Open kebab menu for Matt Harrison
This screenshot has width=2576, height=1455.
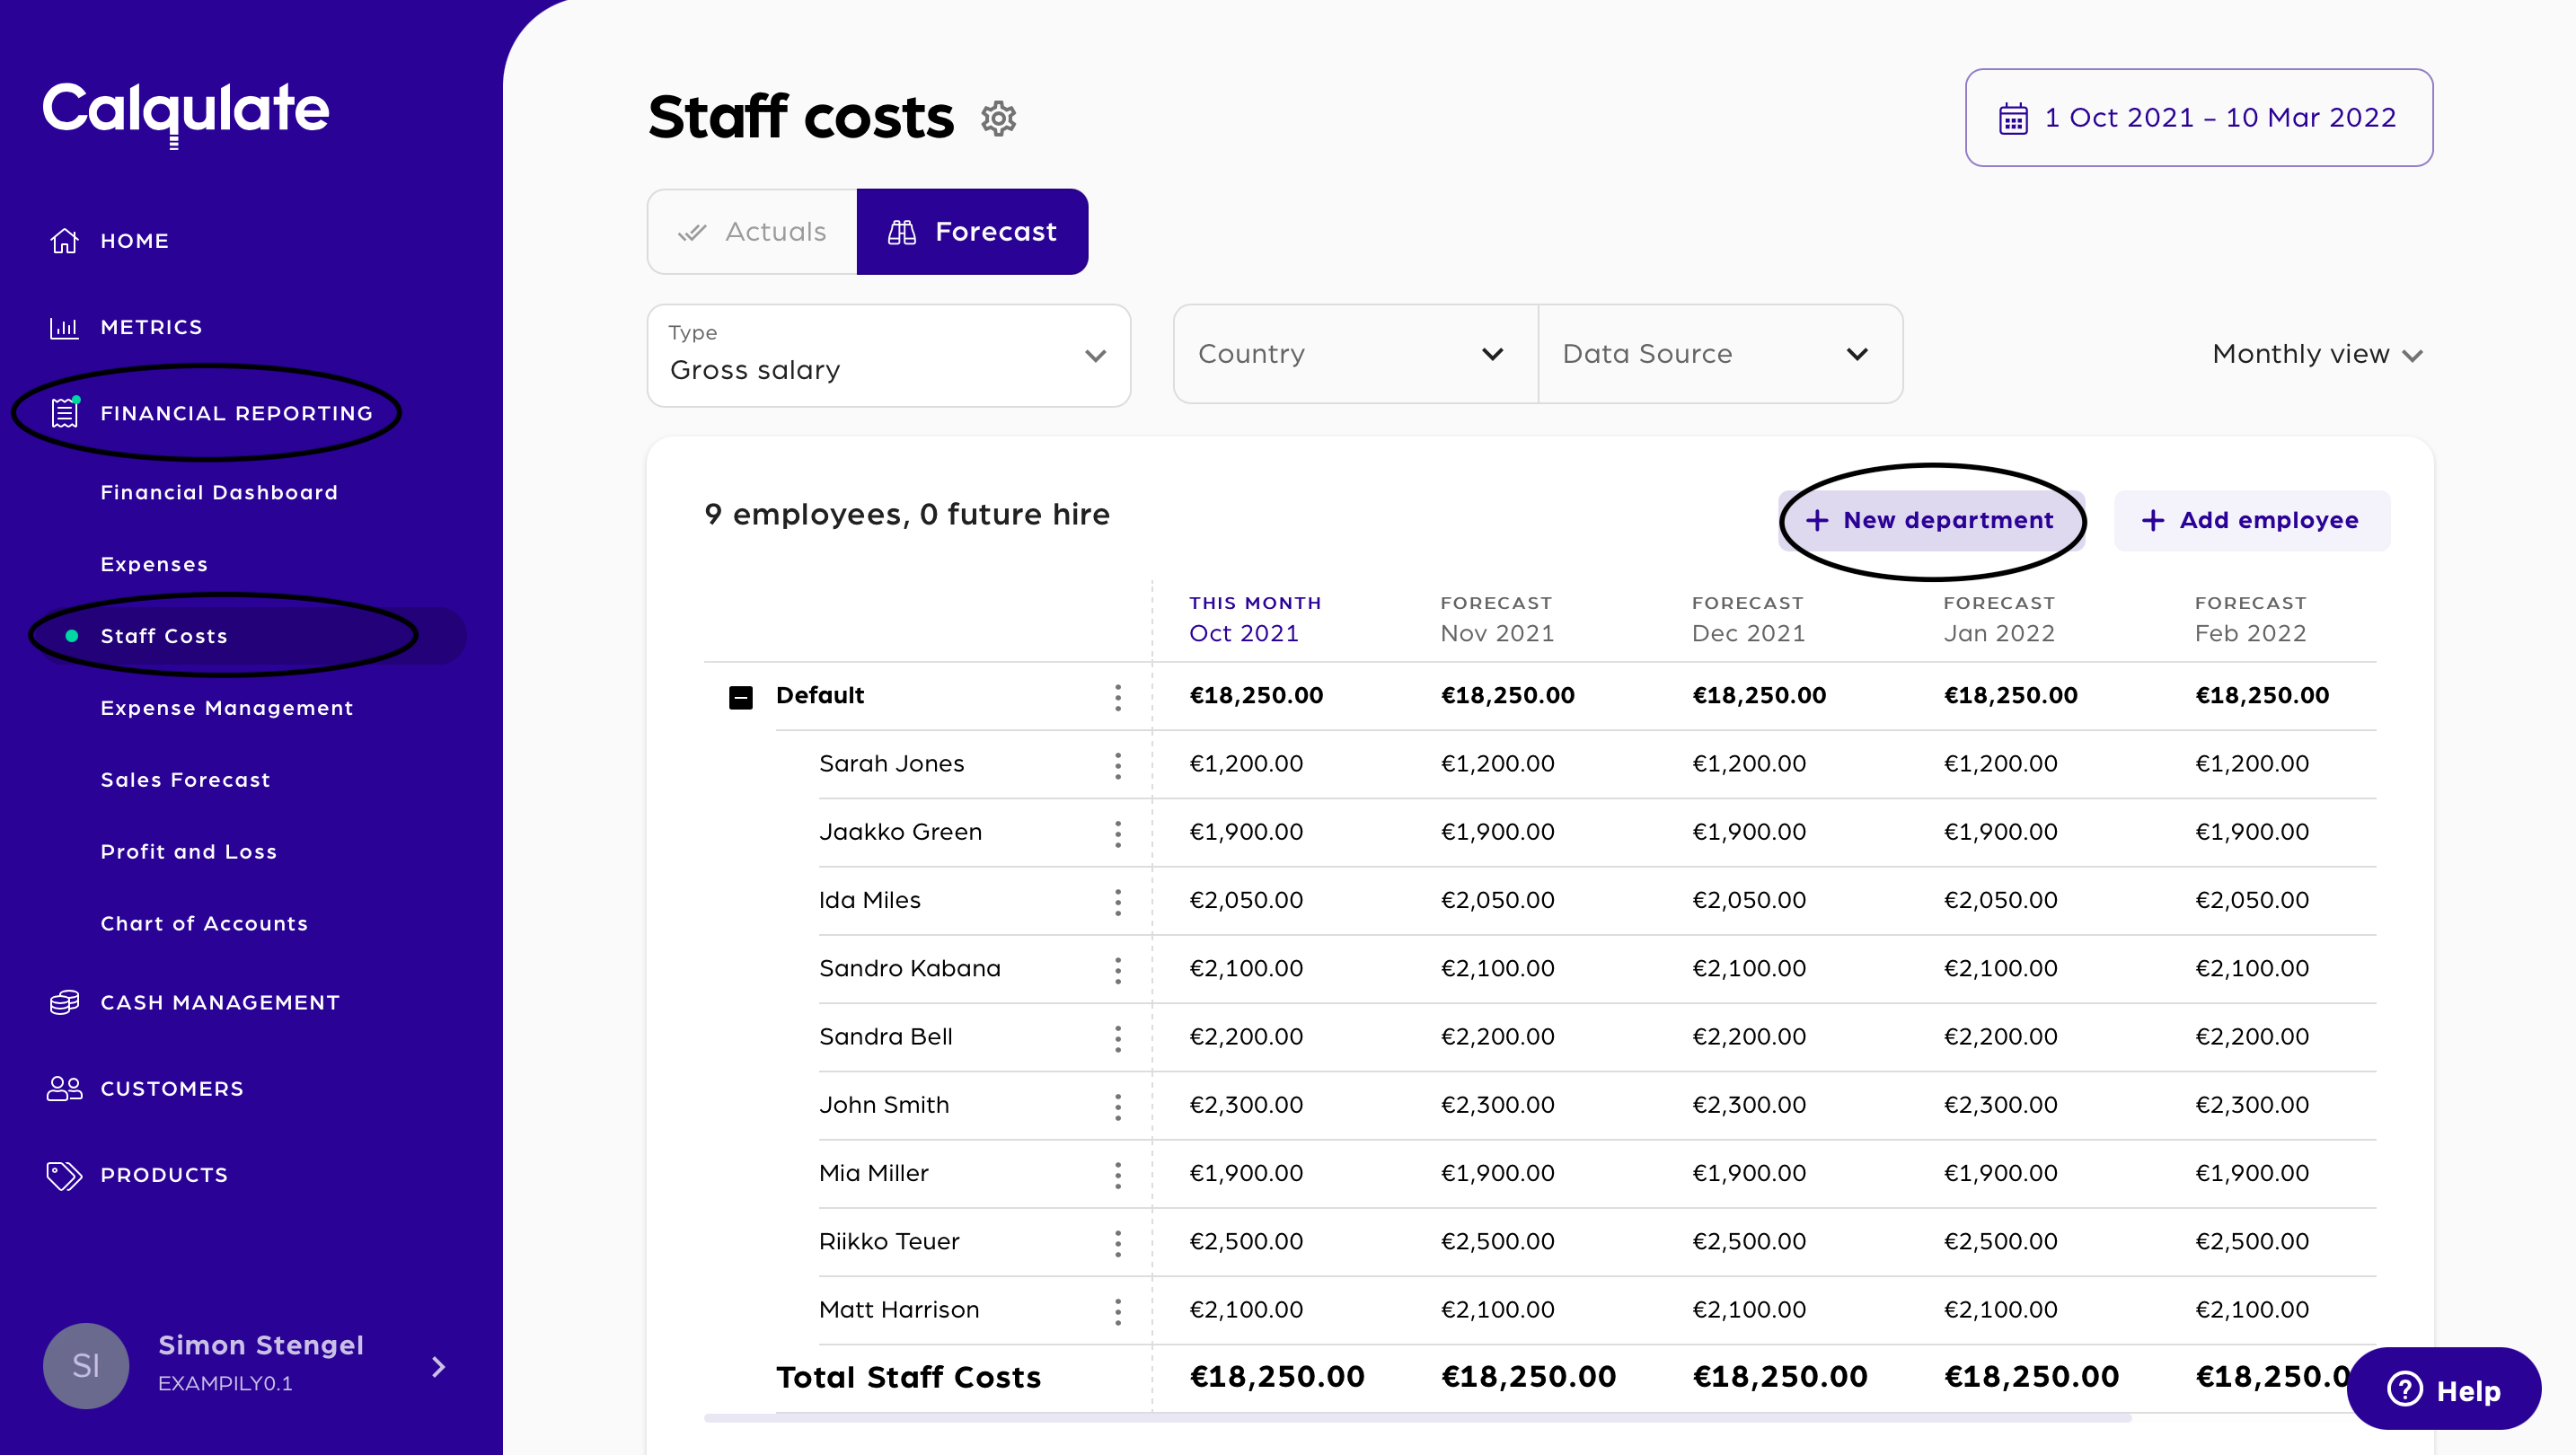(1118, 1311)
